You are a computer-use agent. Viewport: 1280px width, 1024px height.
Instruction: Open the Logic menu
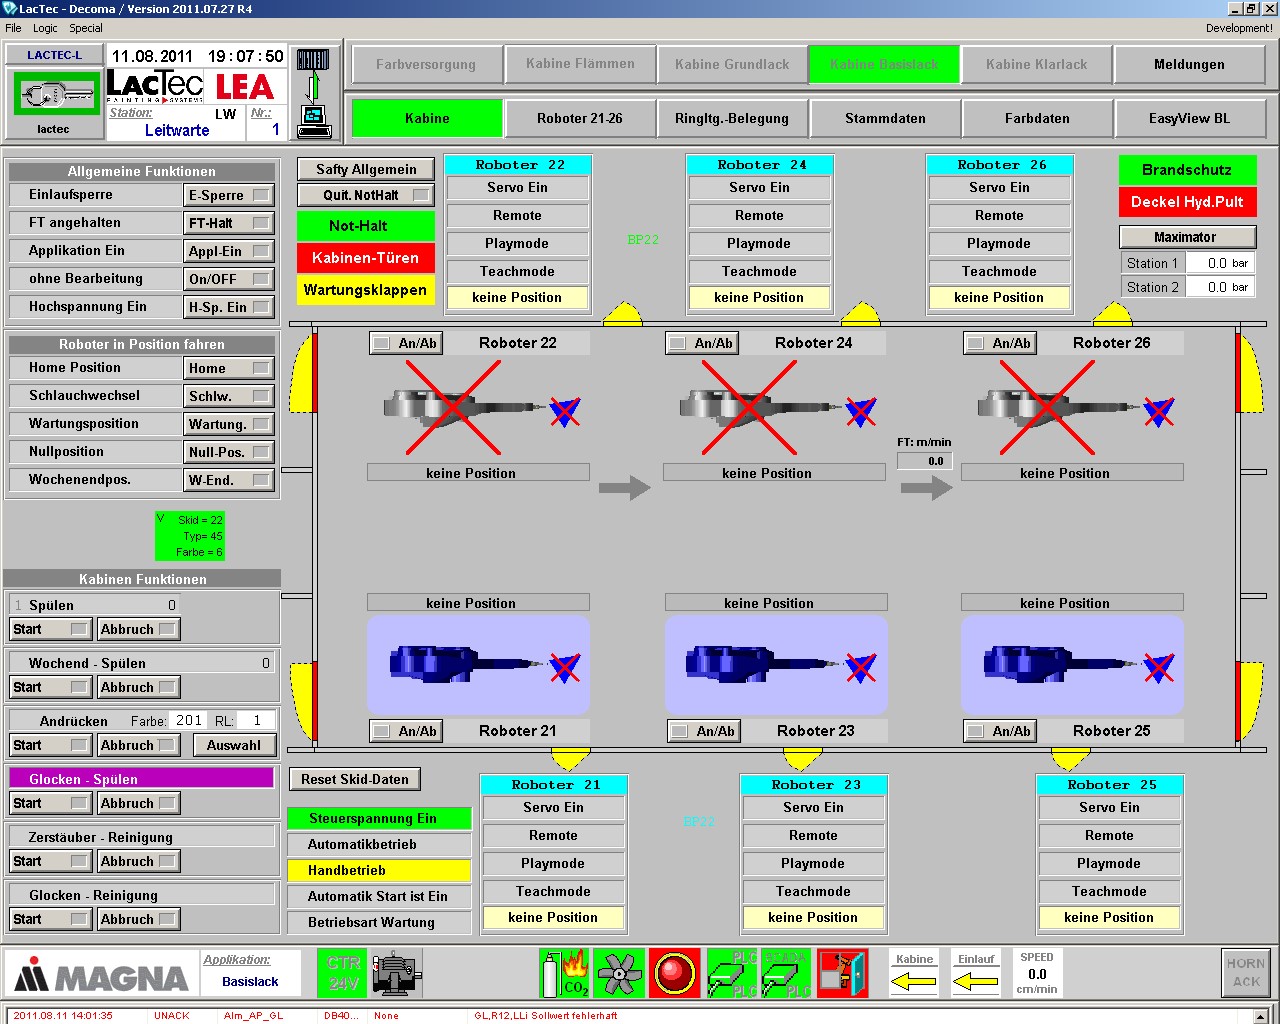coord(45,28)
